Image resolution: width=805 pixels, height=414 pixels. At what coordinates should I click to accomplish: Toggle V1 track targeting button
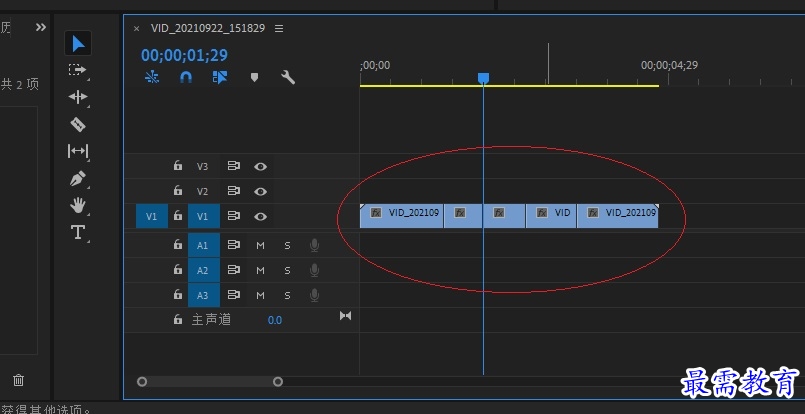click(x=204, y=216)
